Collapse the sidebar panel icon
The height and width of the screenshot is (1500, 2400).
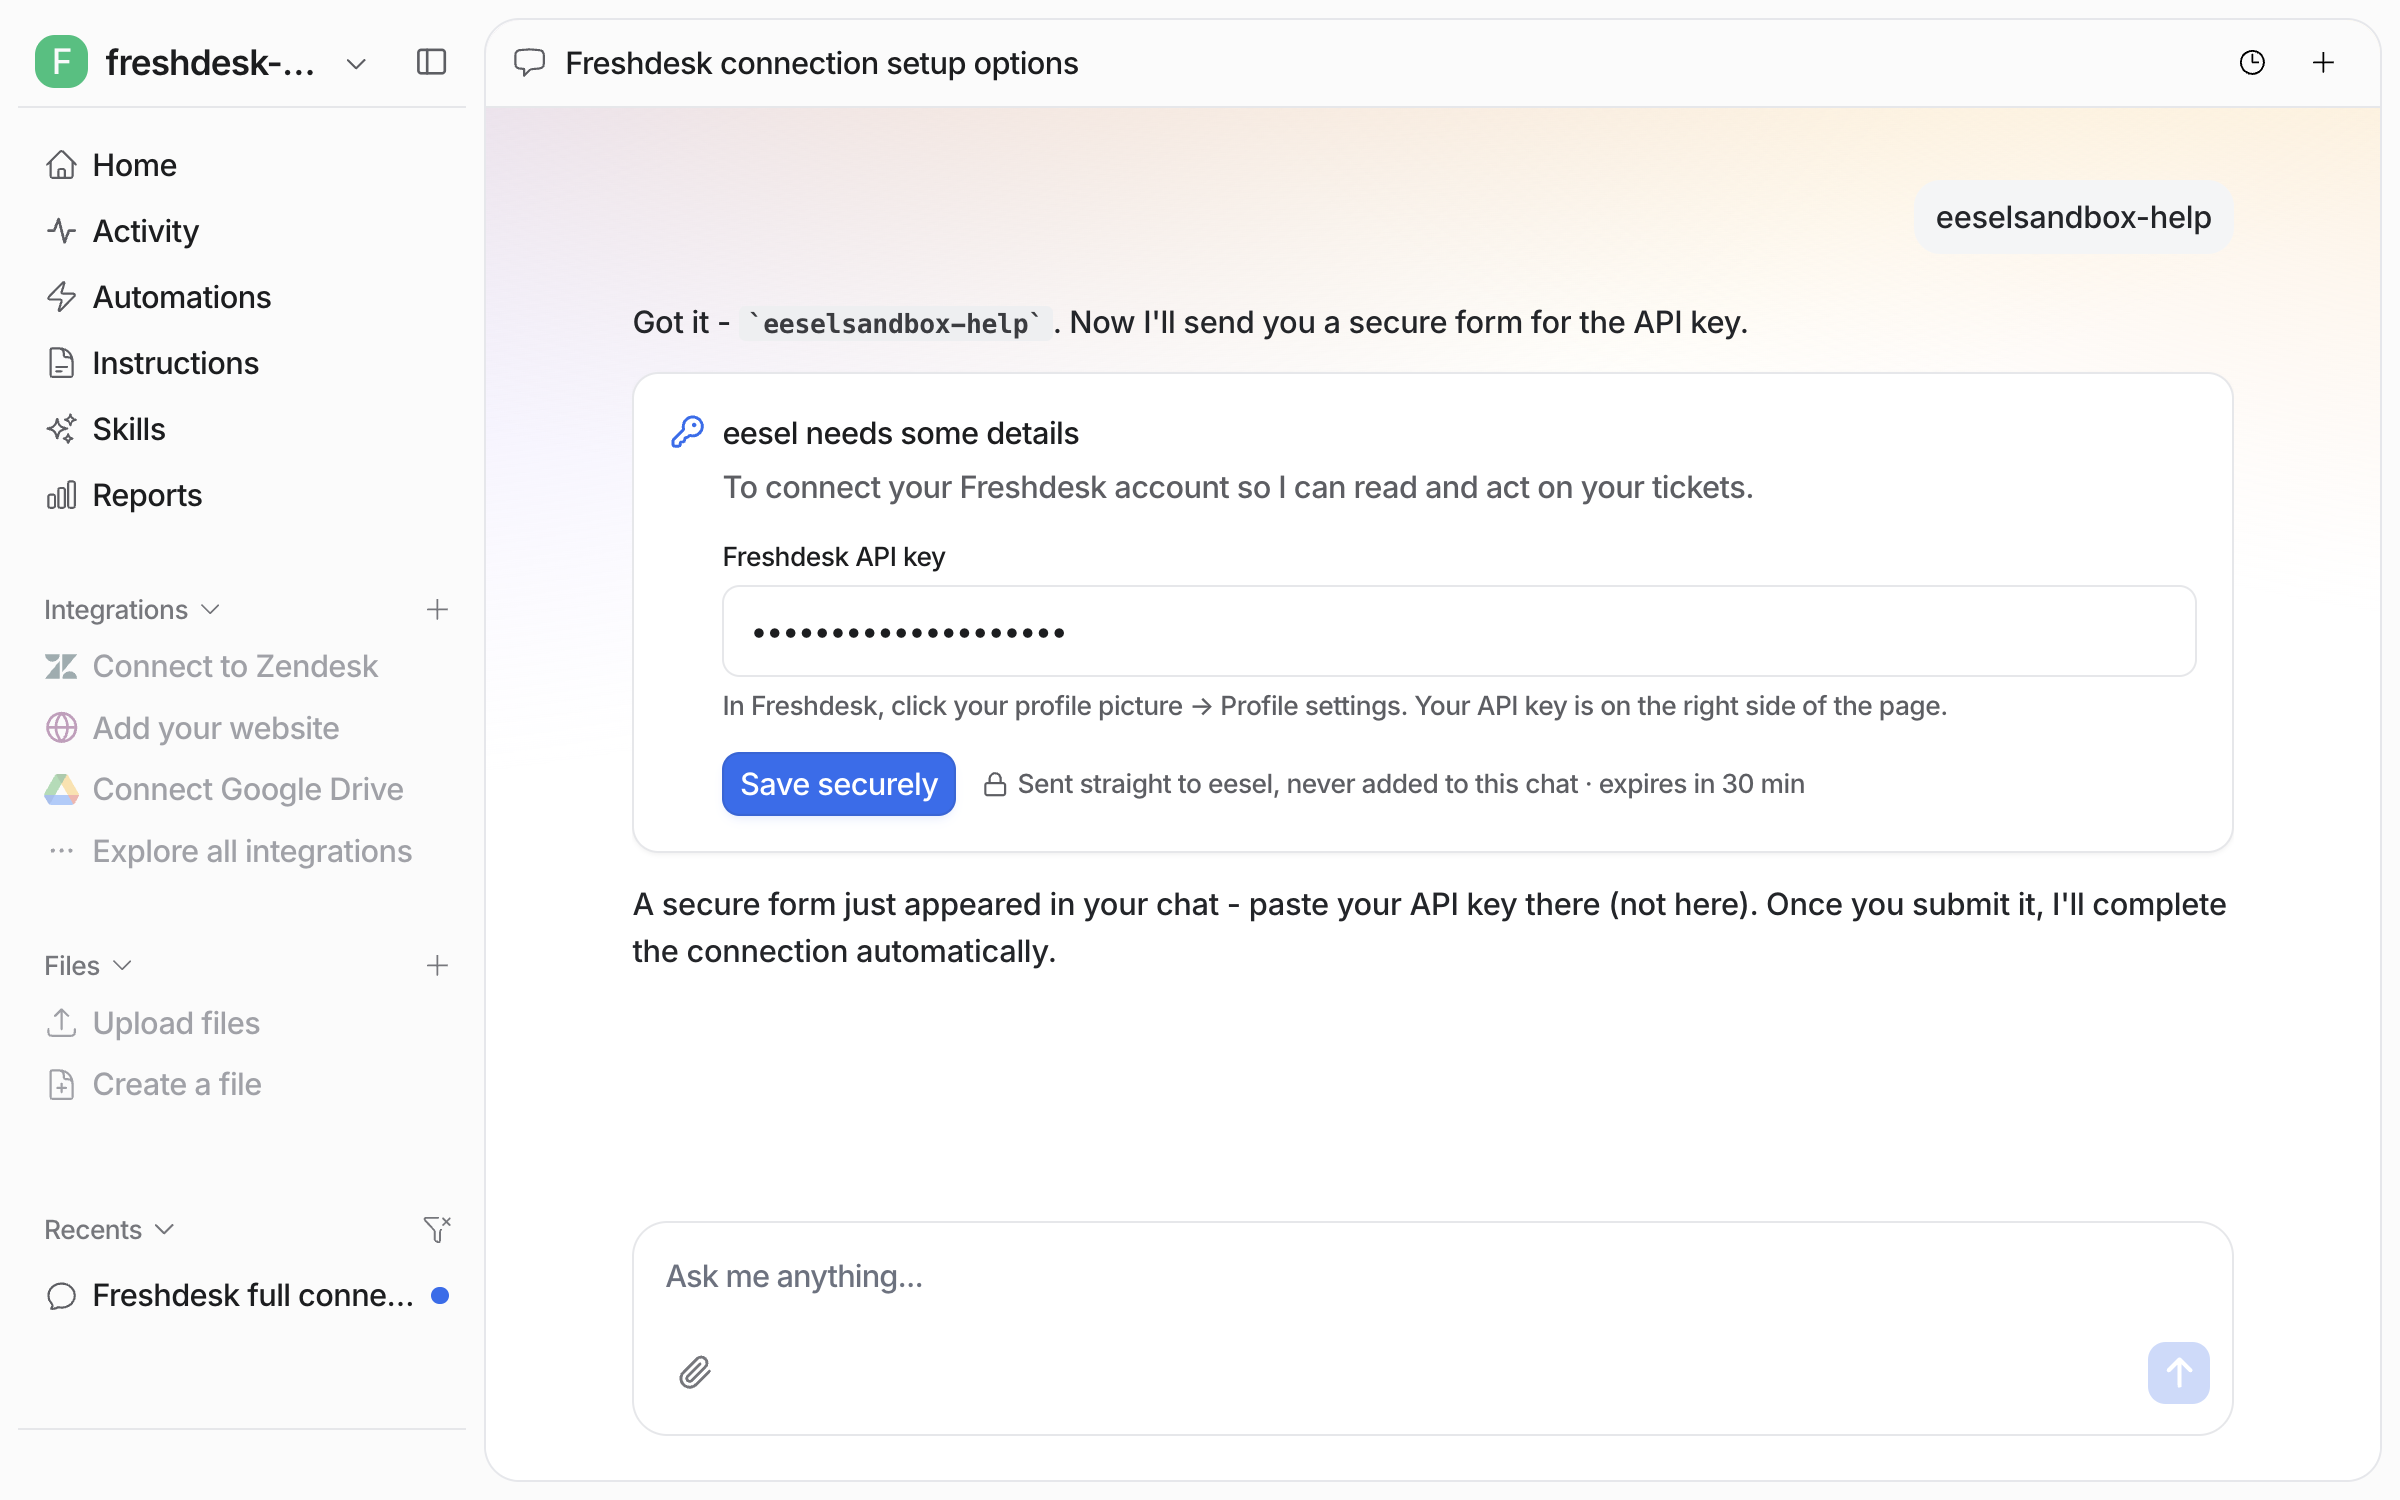[x=431, y=62]
